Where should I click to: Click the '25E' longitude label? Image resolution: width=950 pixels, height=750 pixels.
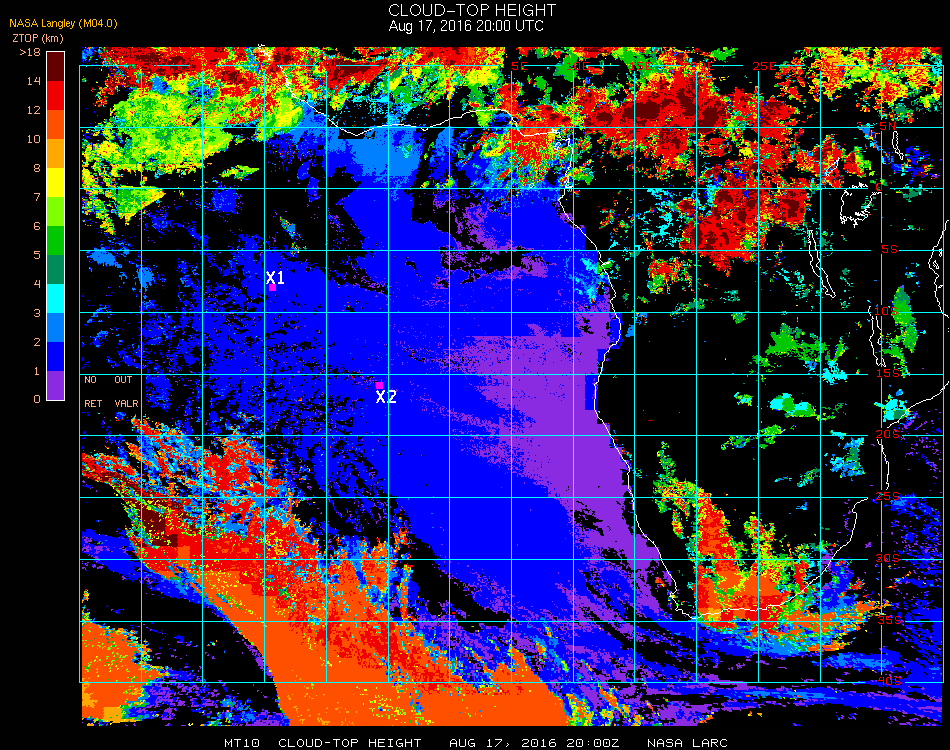point(764,66)
